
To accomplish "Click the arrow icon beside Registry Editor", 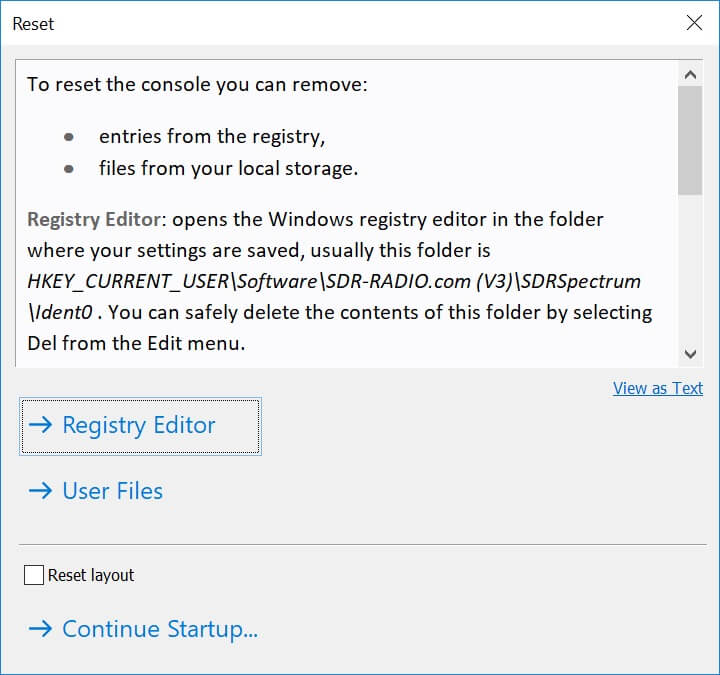I will 40,426.
